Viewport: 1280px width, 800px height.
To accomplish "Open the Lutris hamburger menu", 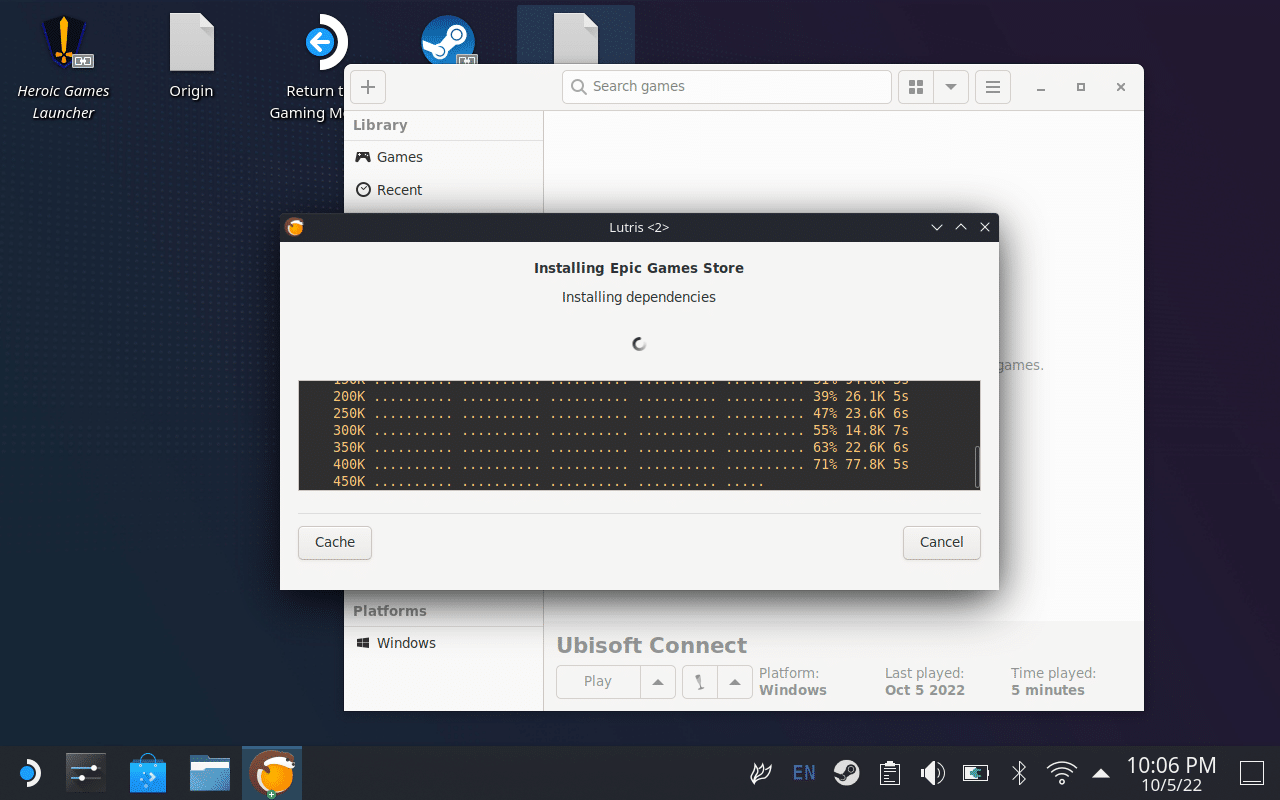I will point(993,87).
